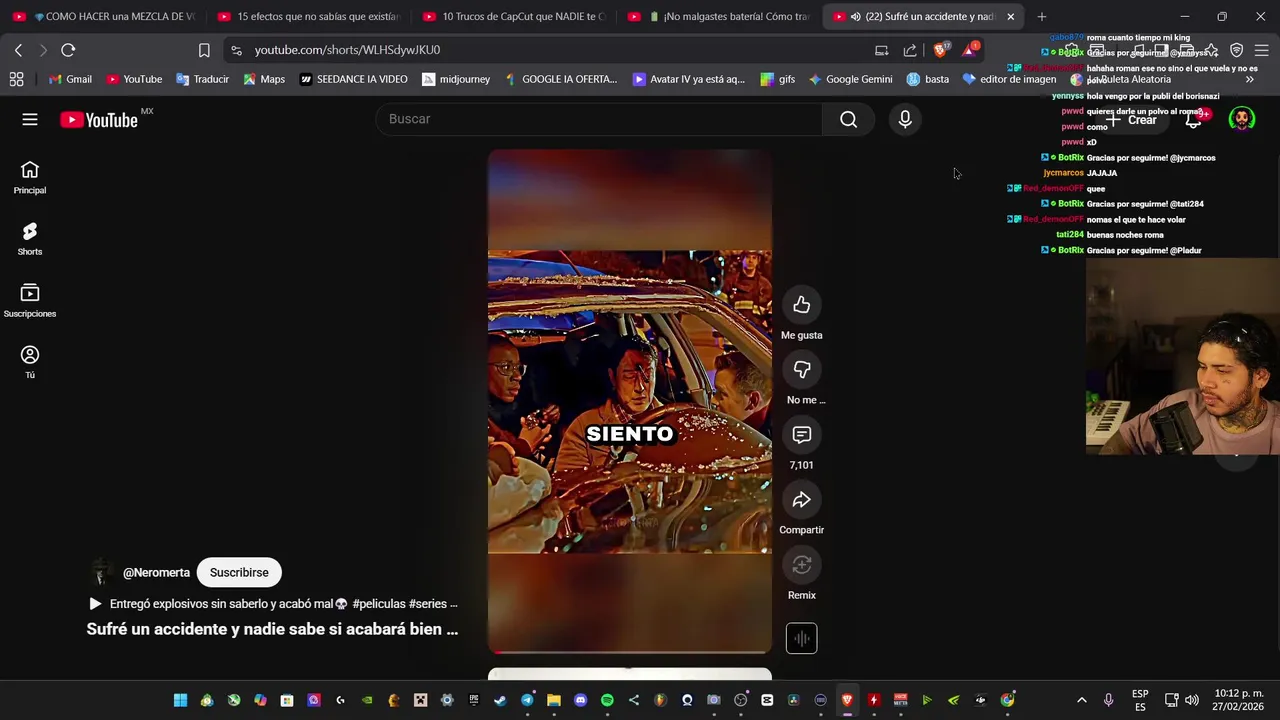Toggle bookmark for this page
The width and height of the screenshot is (1280, 720).
(x=204, y=50)
